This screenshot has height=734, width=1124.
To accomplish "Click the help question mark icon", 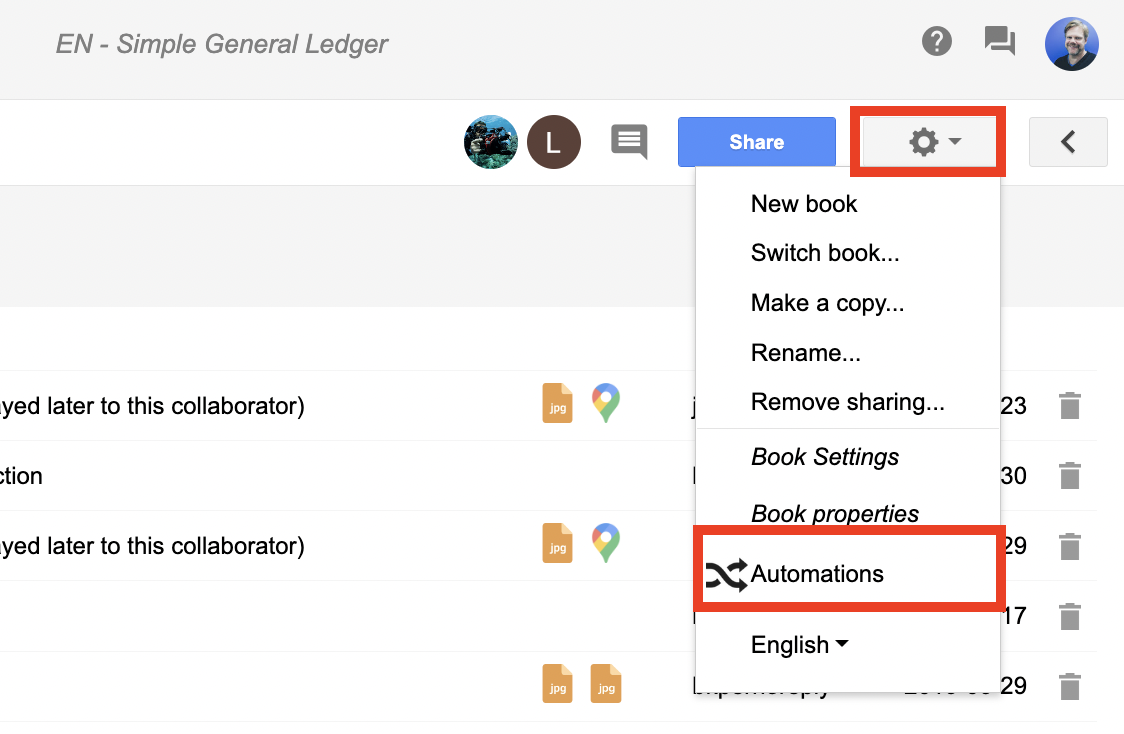I will (x=937, y=41).
